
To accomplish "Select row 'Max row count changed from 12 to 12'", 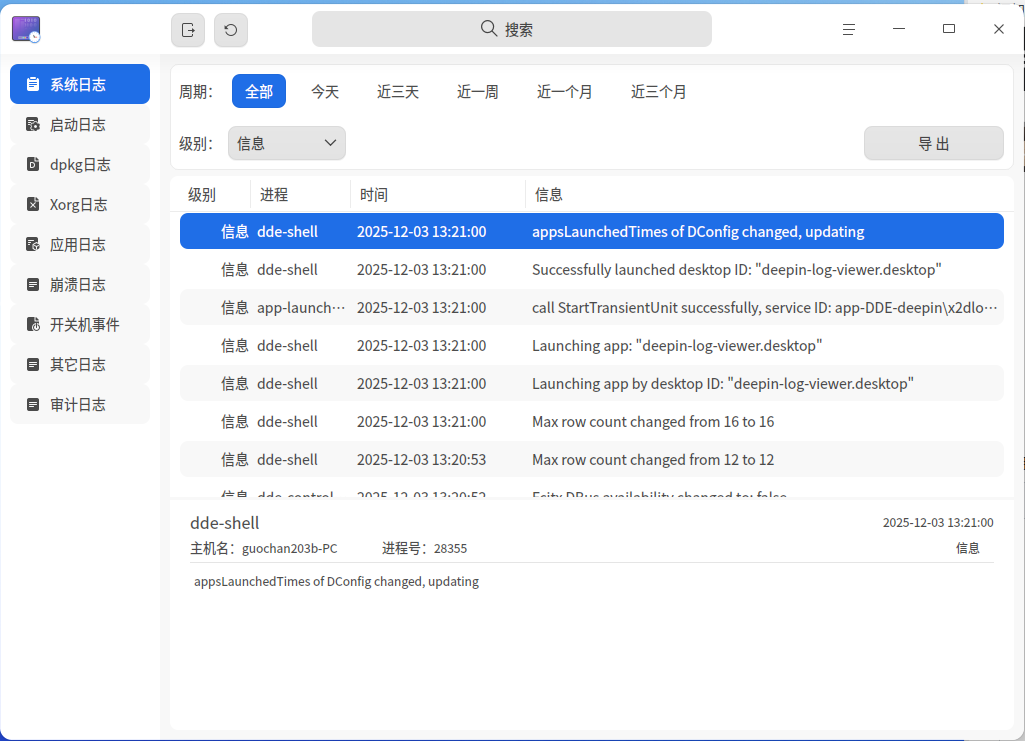I will [592, 459].
